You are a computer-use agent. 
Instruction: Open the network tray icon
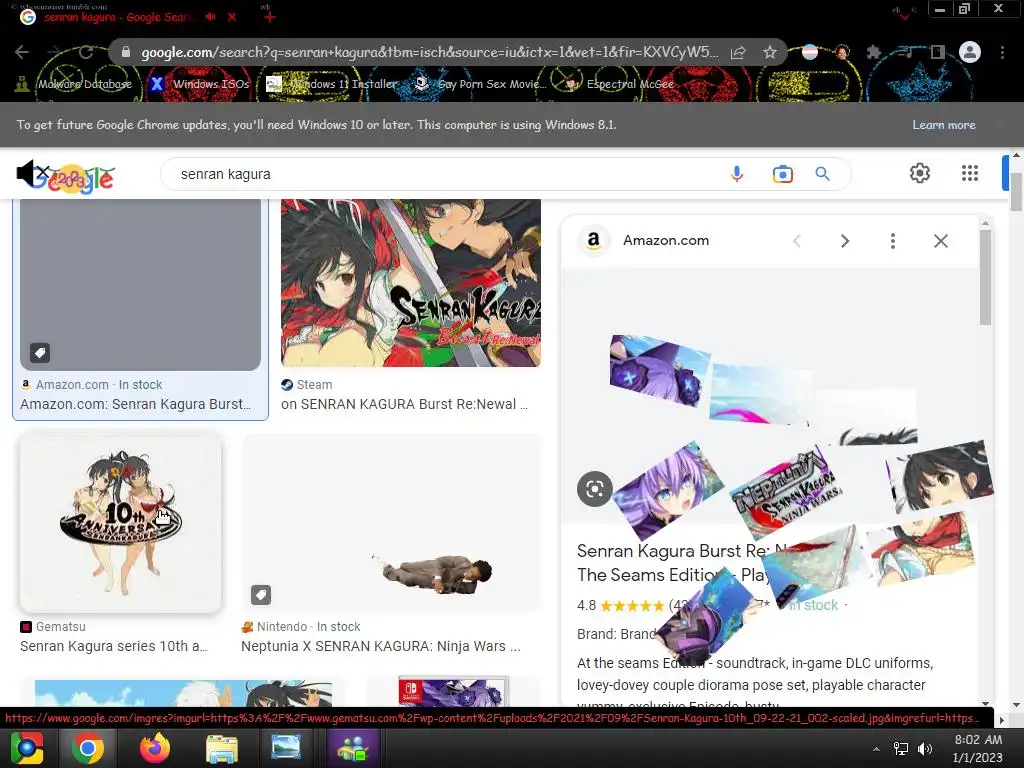point(901,749)
